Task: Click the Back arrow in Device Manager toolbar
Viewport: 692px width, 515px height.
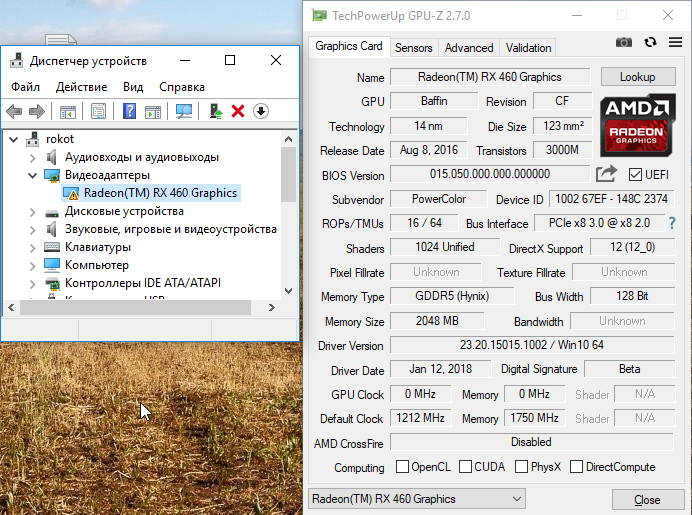Action: (x=14, y=111)
